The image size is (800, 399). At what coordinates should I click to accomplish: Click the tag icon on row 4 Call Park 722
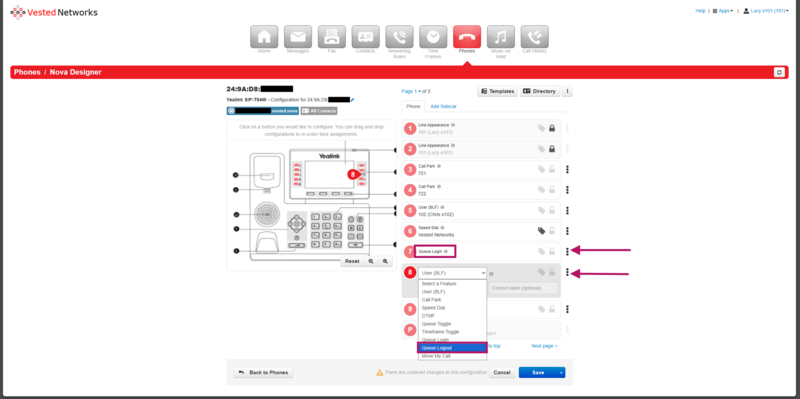click(541, 190)
